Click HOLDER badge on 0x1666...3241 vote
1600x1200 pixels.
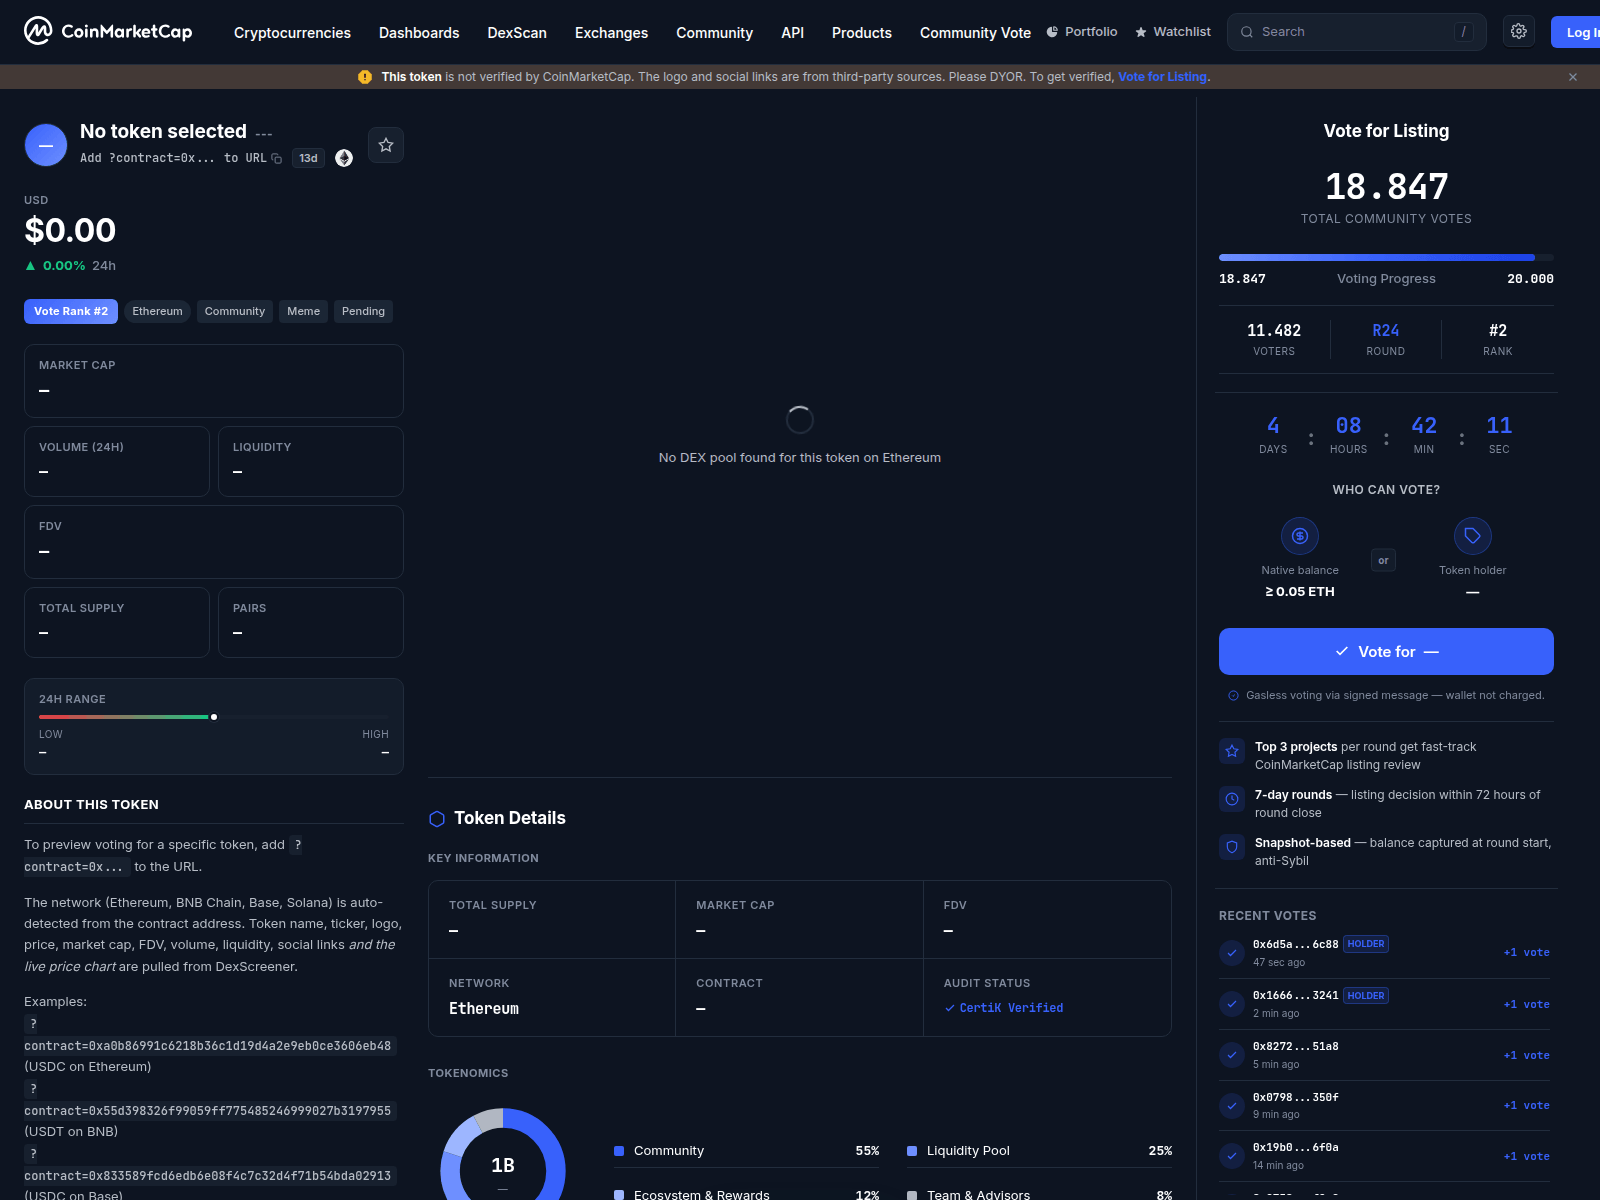[1366, 996]
